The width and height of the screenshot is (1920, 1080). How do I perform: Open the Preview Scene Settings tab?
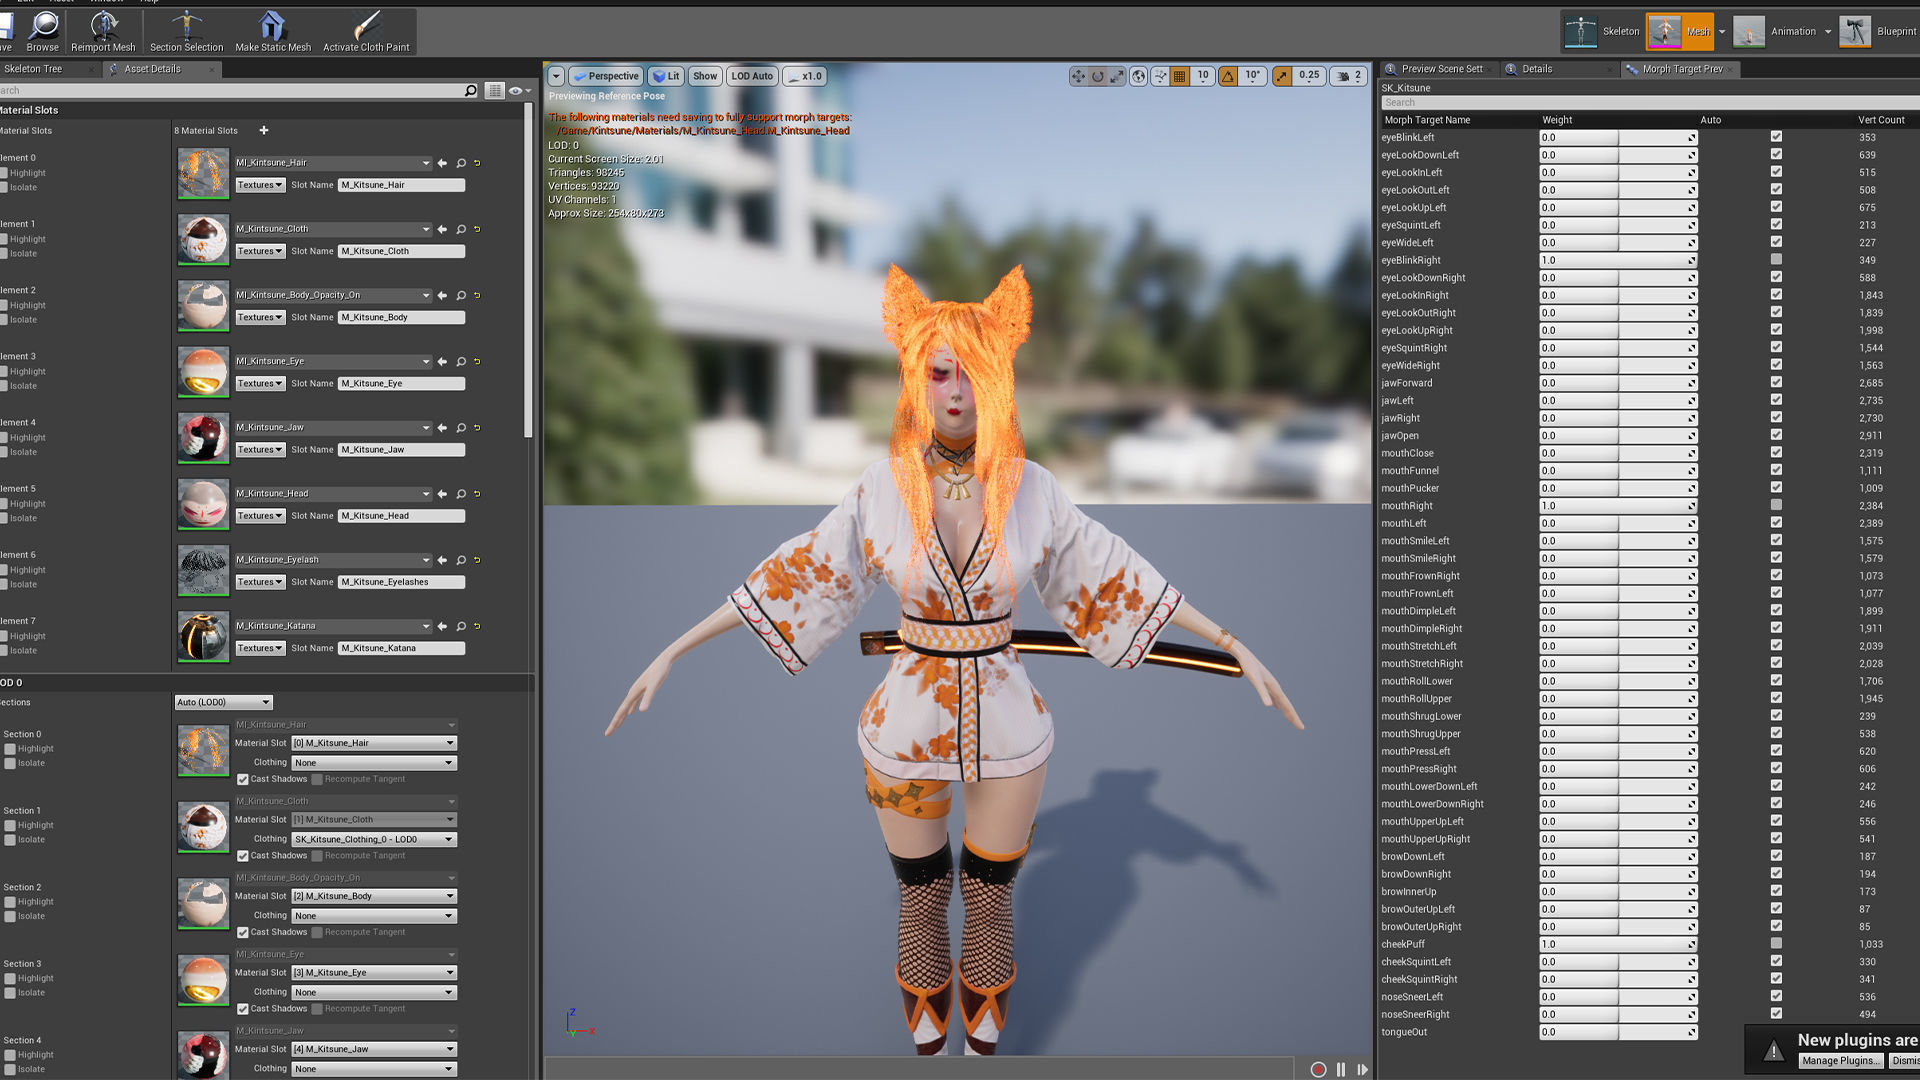click(x=1441, y=69)
